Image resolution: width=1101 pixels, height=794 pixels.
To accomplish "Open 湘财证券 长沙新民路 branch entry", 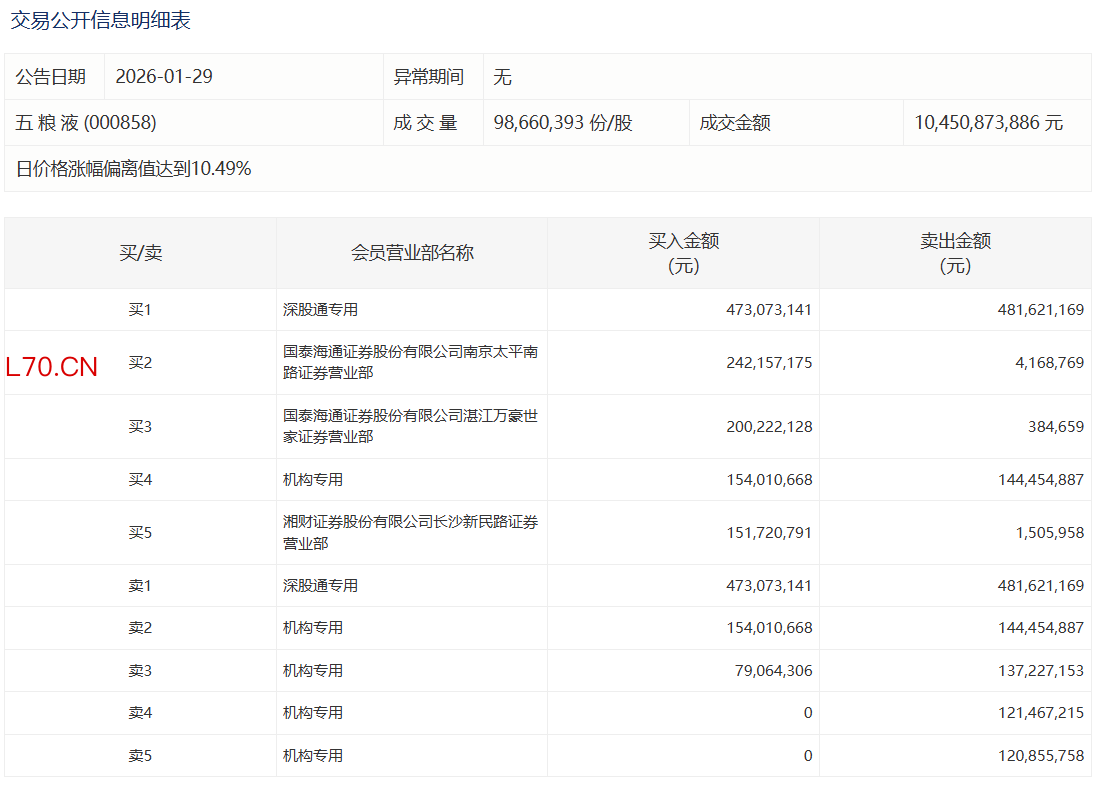I will click(410, 532).
